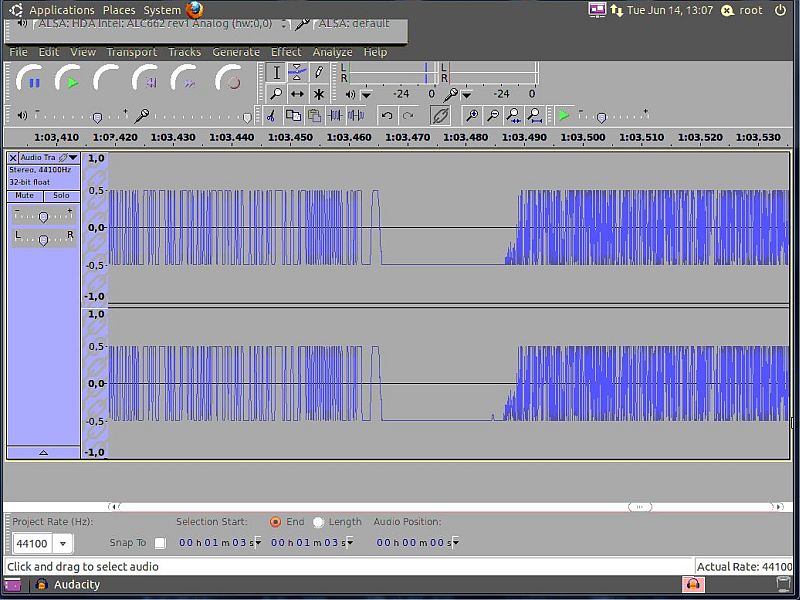Select the End radio button
Image resolution: width=800 pixels, height=600 pixels.
pyautogui.click(x=276, y=522)
